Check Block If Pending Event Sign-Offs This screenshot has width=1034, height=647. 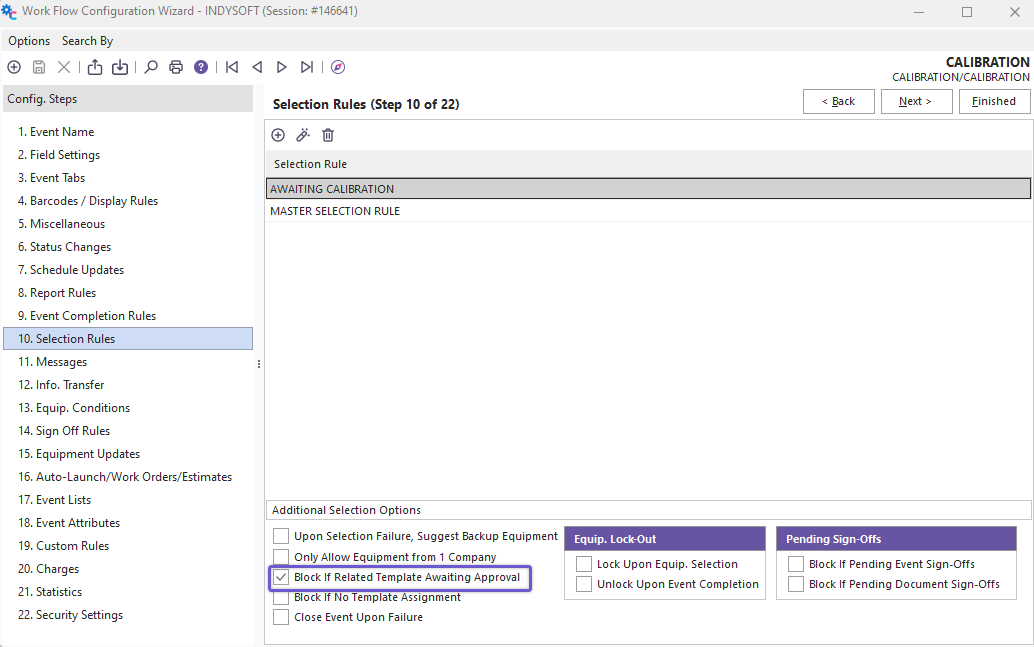point(796,564)
